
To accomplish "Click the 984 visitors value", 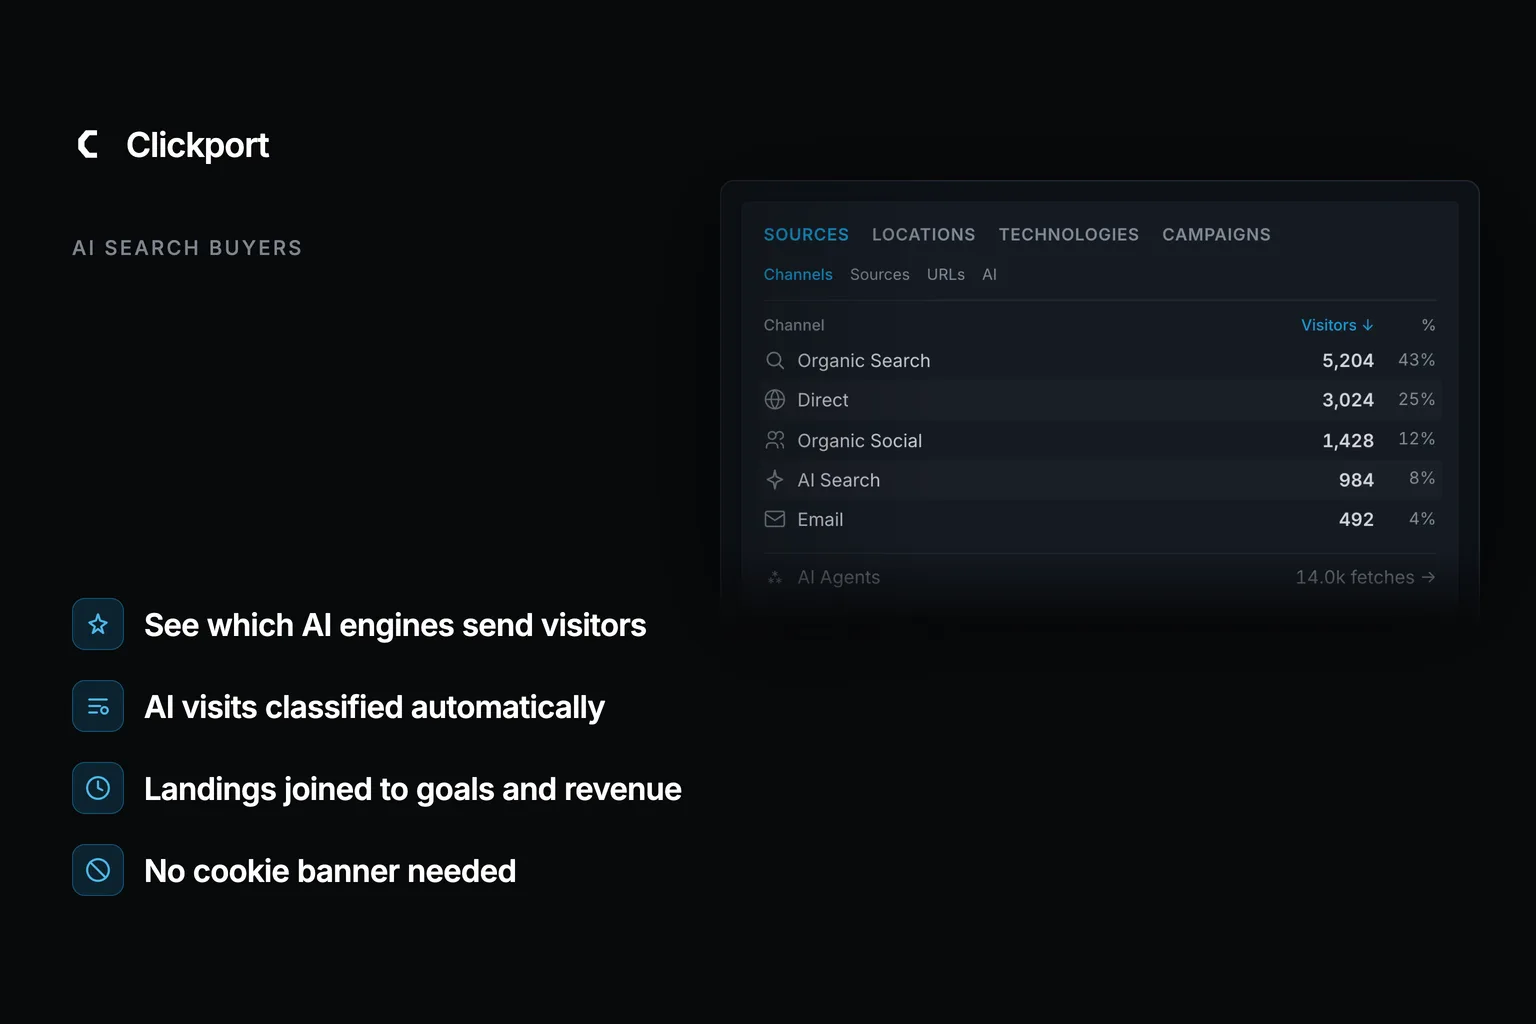I will [x=1356, y=480].
